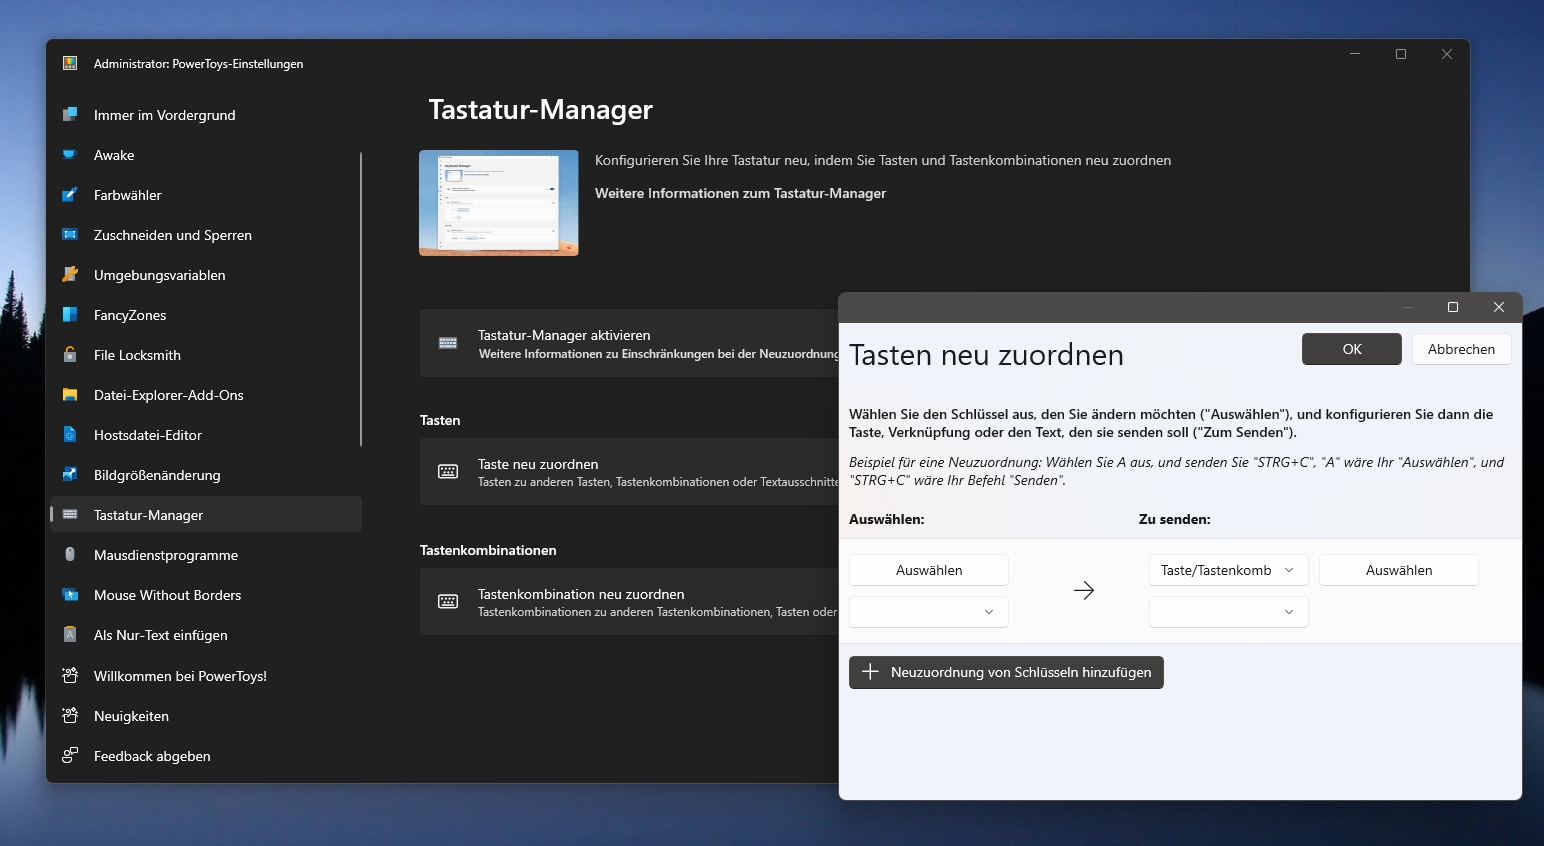Click the Tastatur-Manager keyboard icon in the sidebar
Screen dimensions: 1544x846
click(x=70, y=515)
